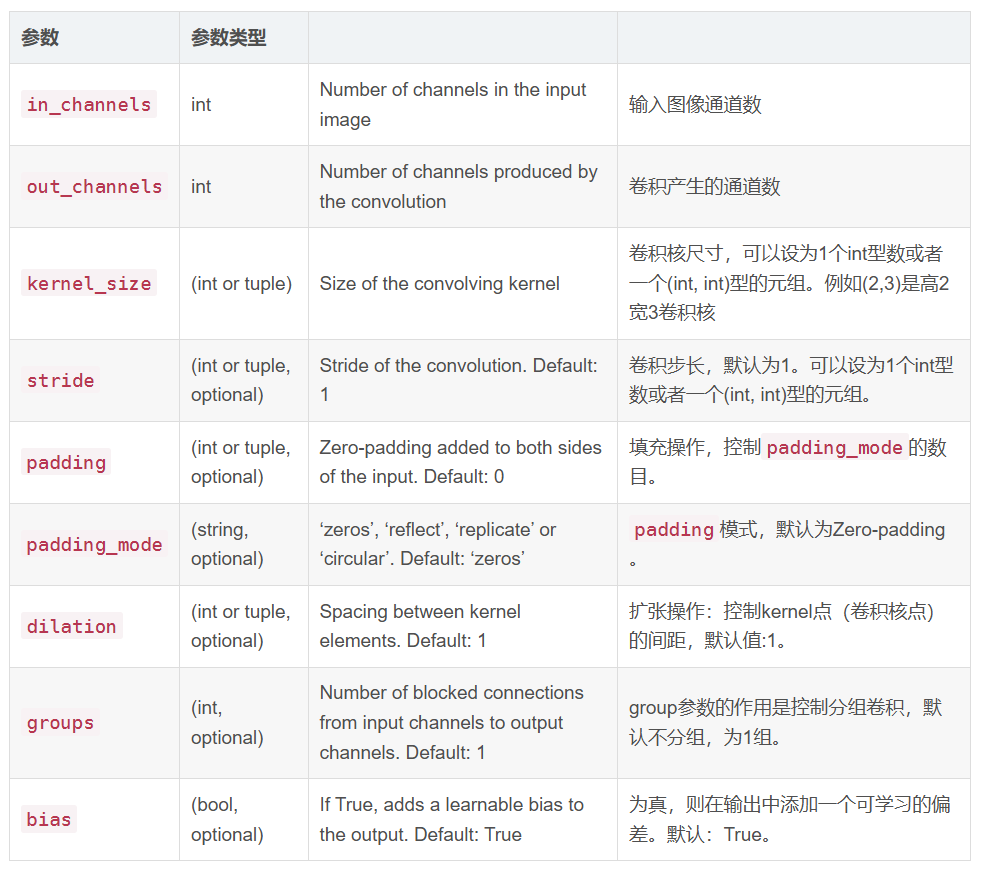Image resolution: width=981 pixels, height=877 pixels.
Task: Select the kernel_size parameter name
Action: pyautogui.click(x=89, y=283)
